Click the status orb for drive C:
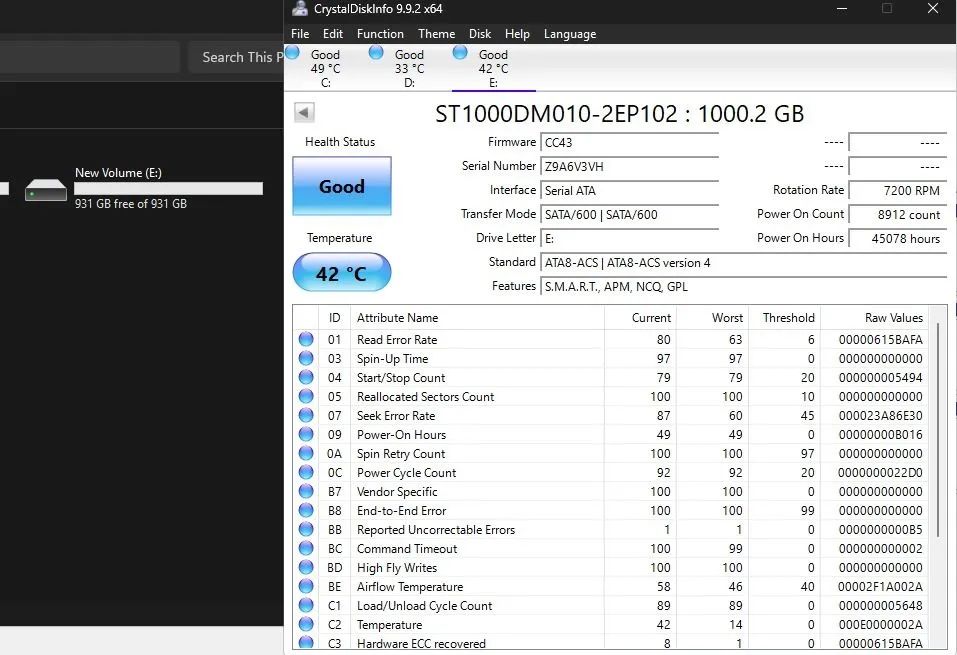957x655 pixels. coord(292,52)
